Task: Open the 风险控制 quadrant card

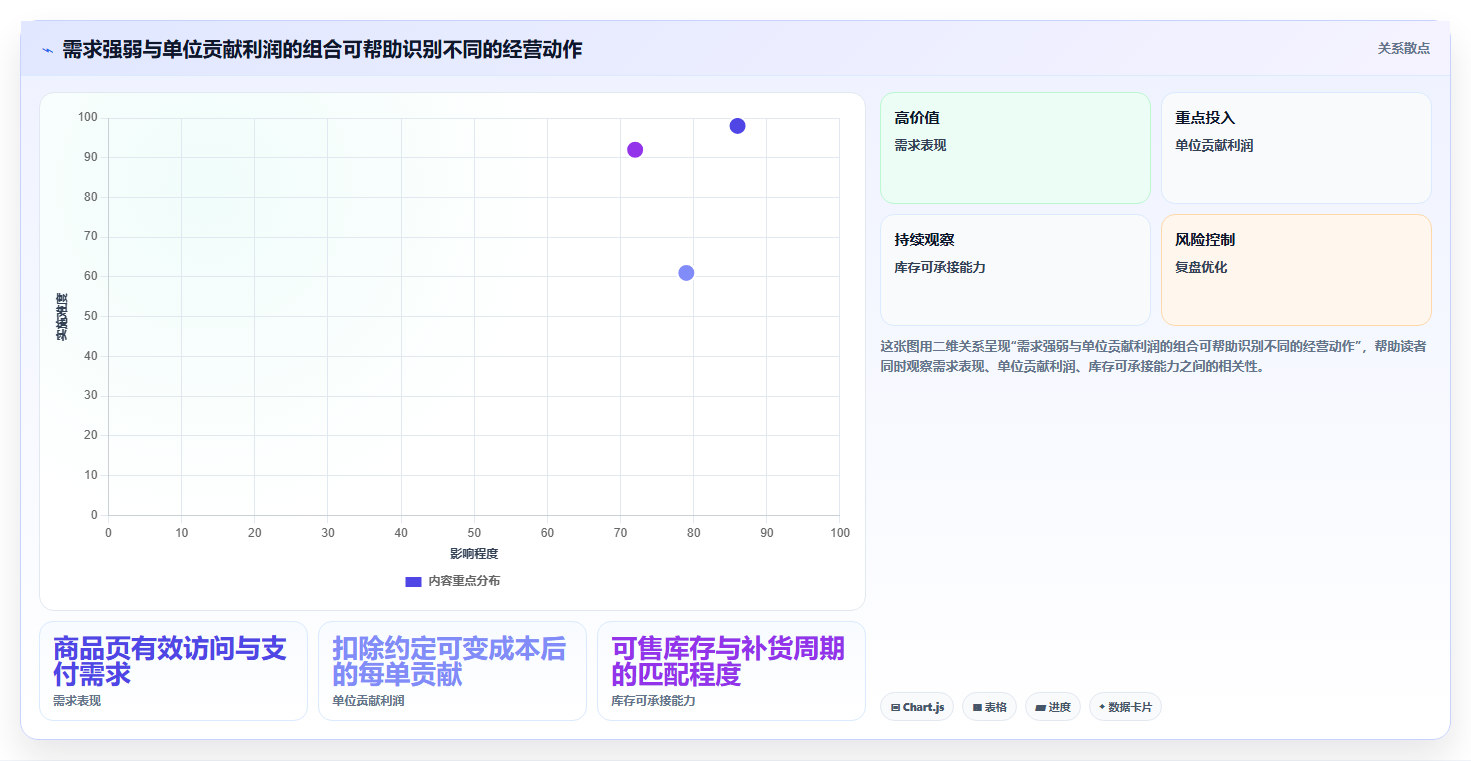Action: click(x=1296, y=270)
